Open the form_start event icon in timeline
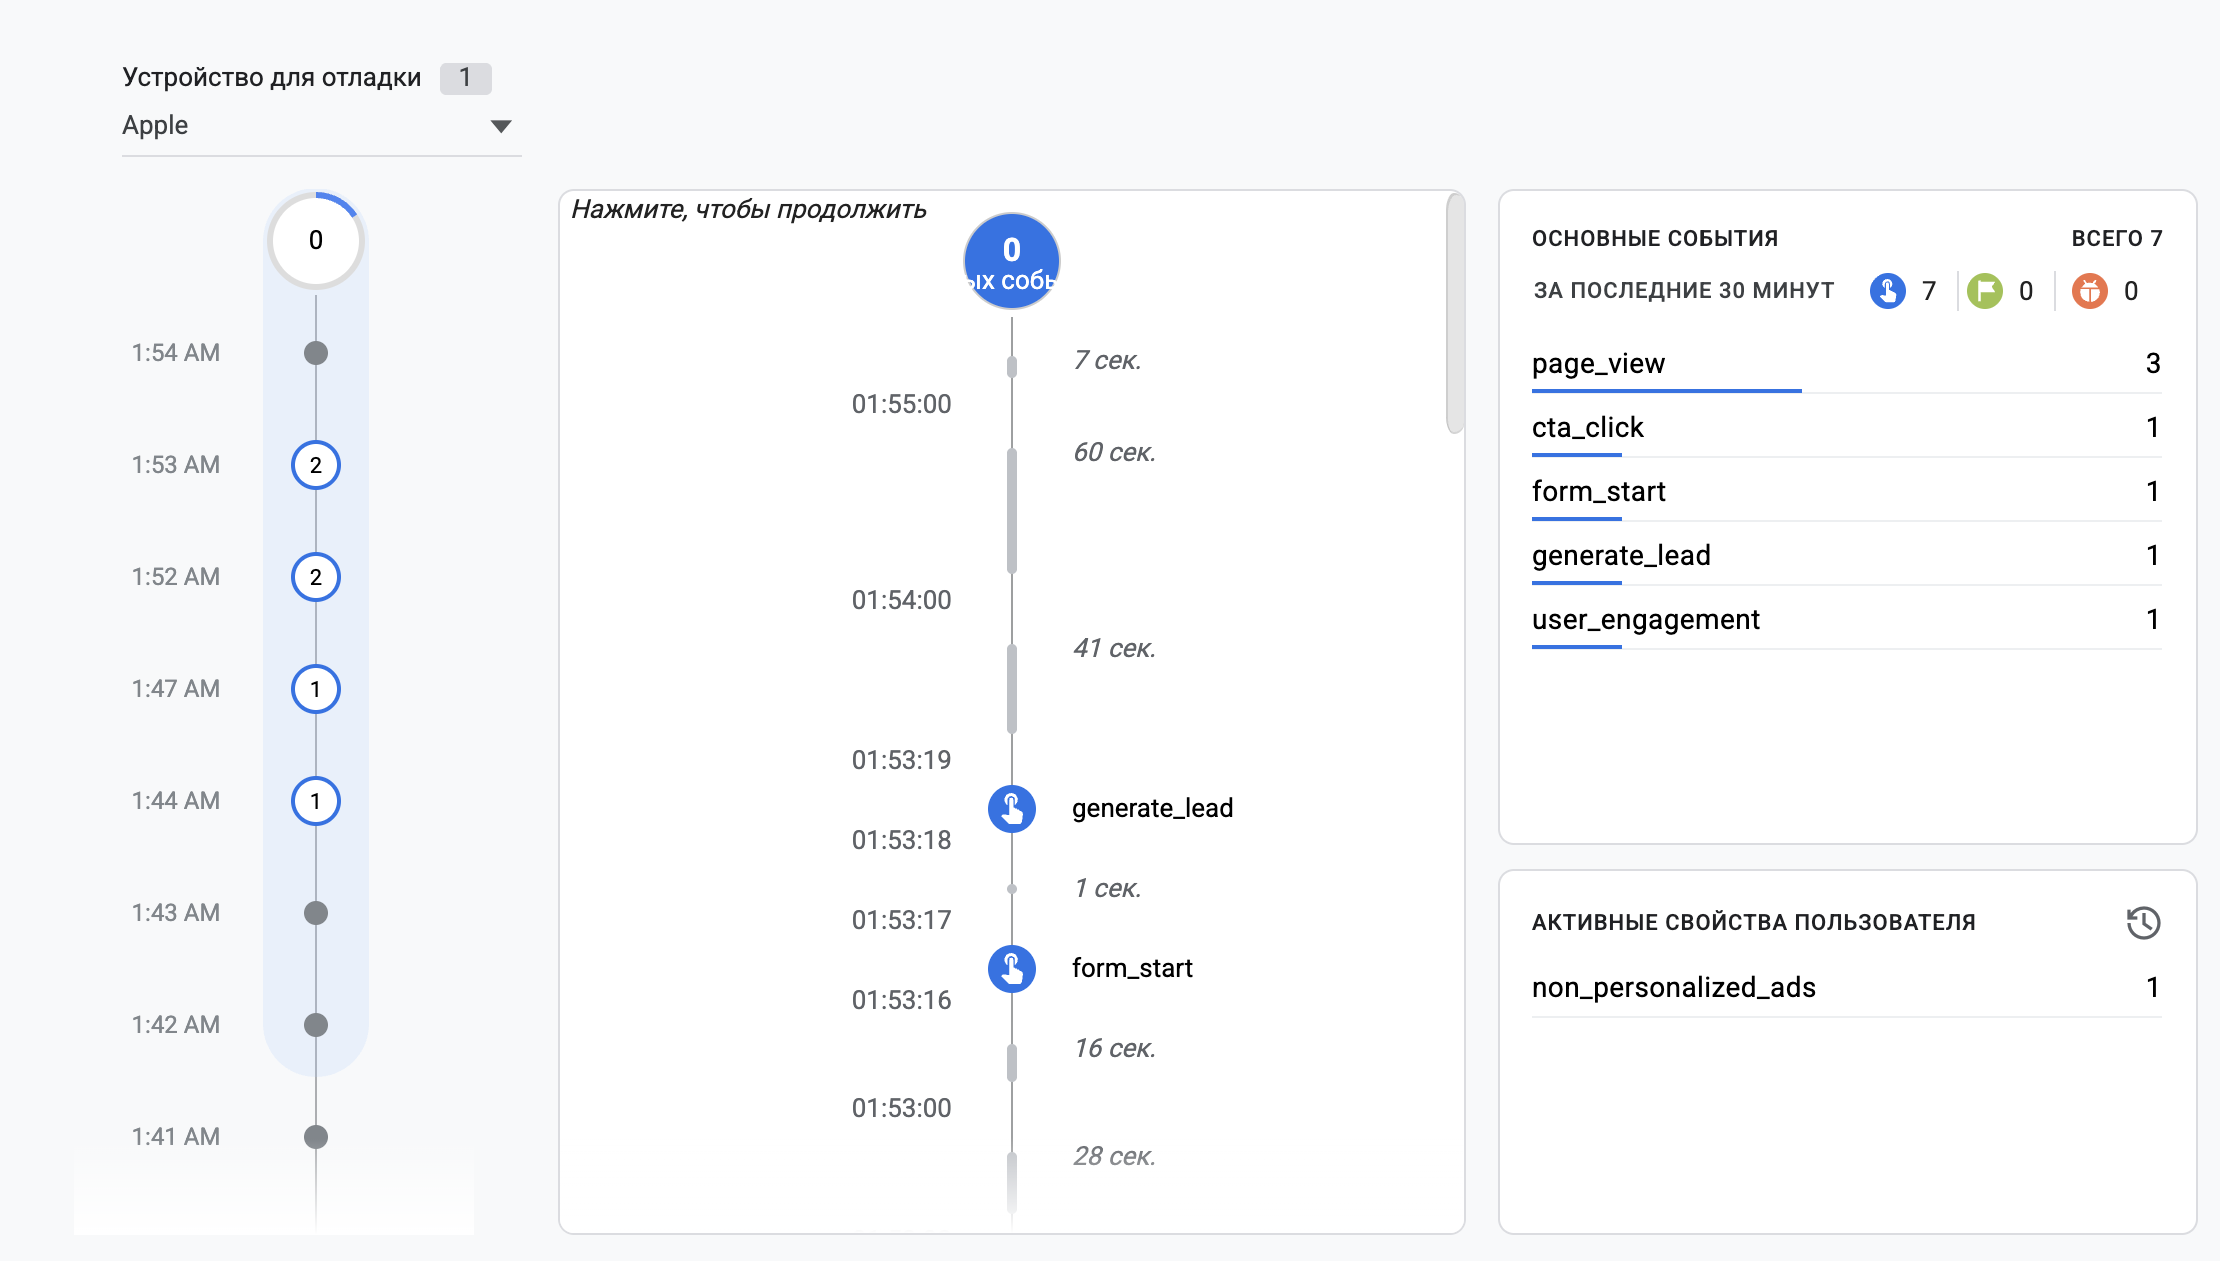The width and height of the screenshot is (2220, 1261). (1011, 968)
